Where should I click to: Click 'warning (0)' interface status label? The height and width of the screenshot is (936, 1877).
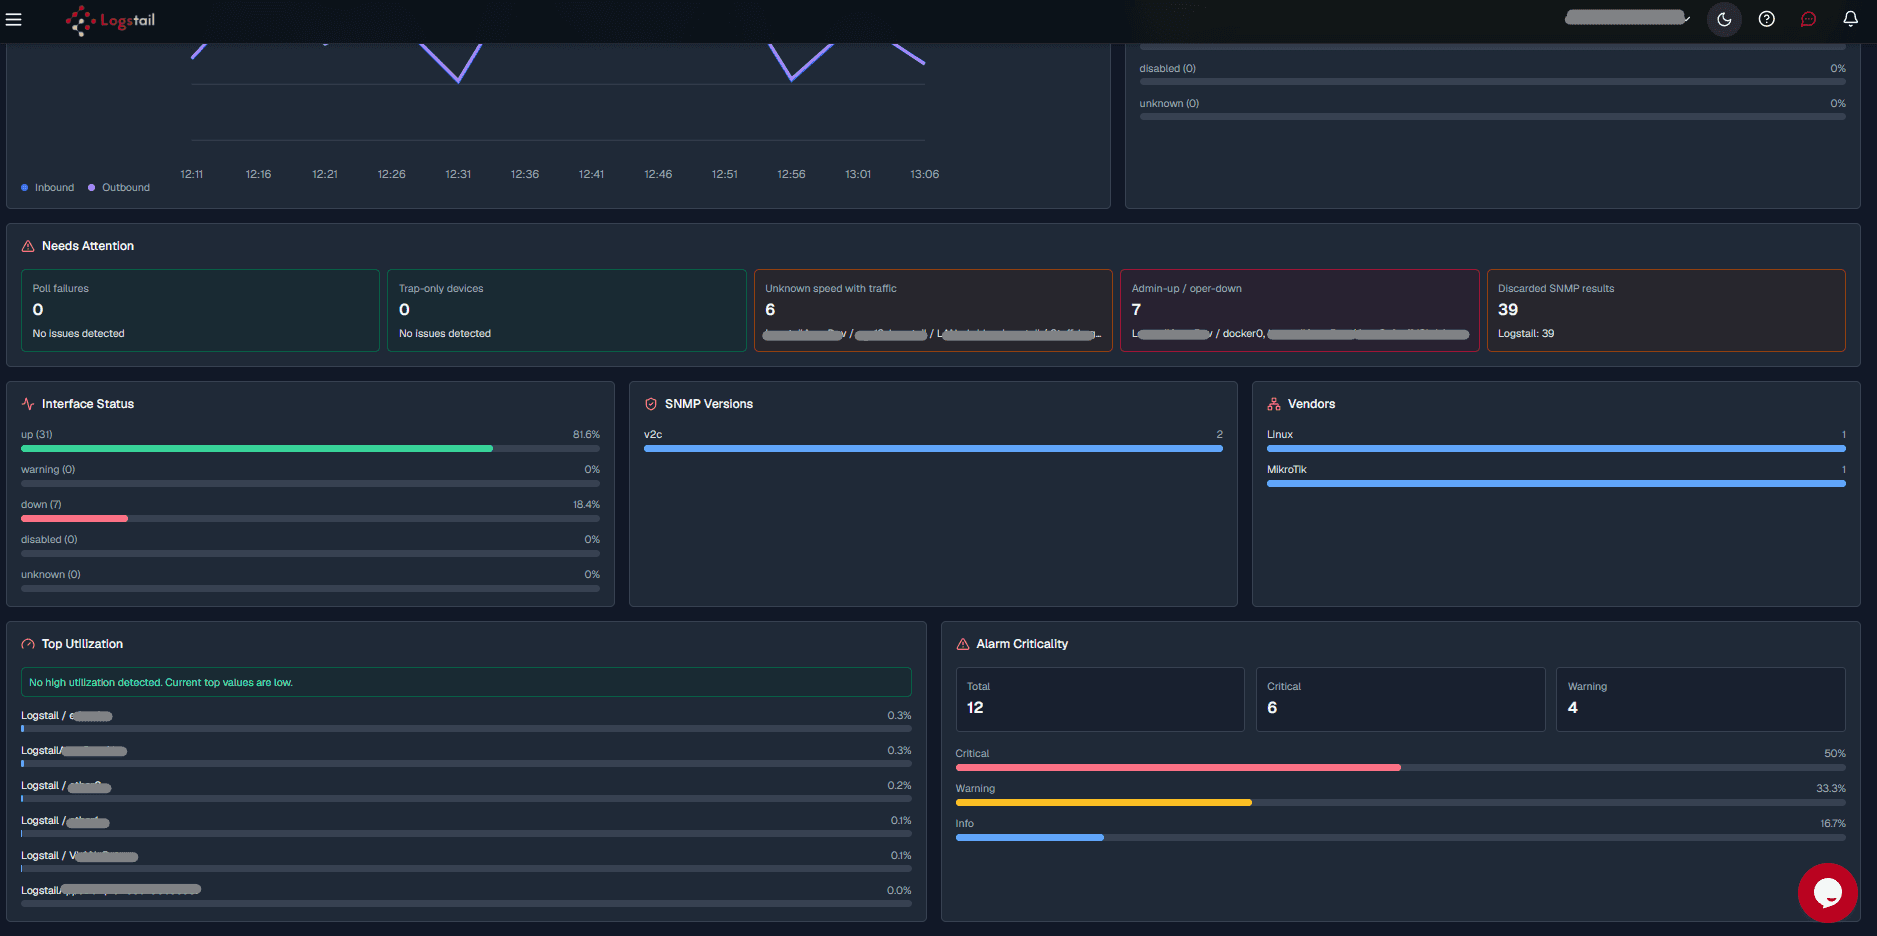tap(48, 470)
